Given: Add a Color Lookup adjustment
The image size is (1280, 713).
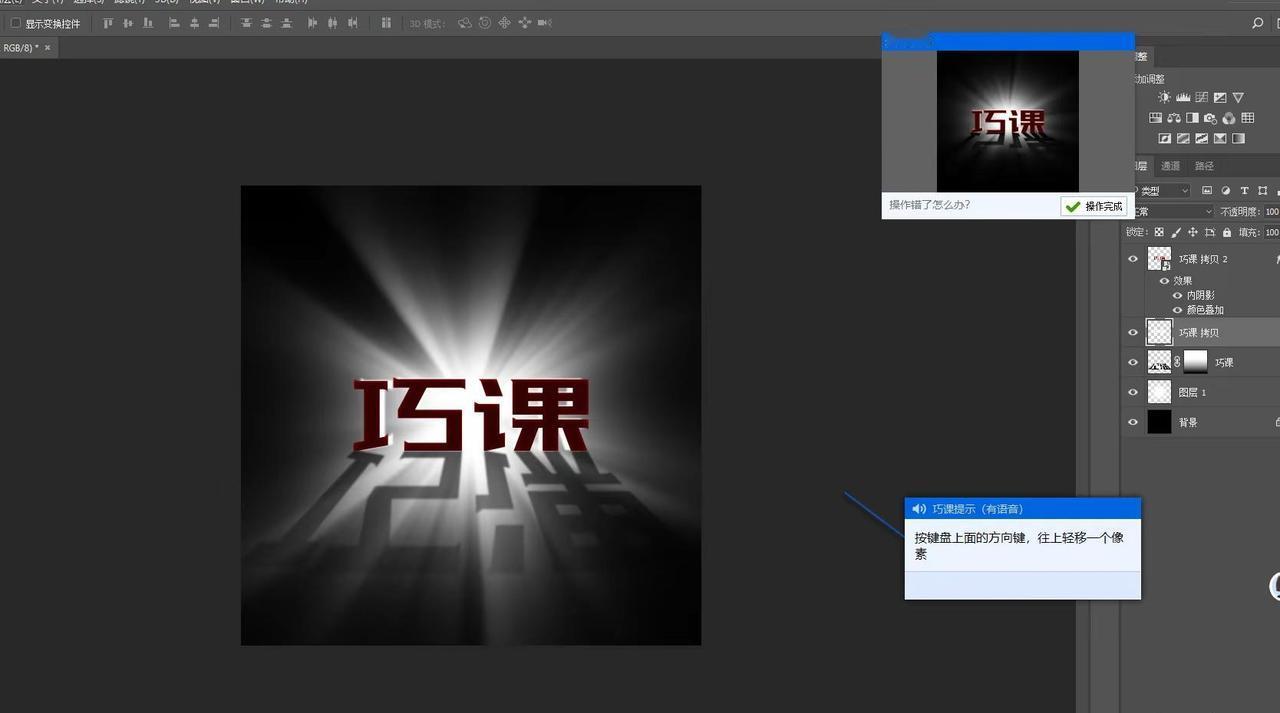Looking at the screenshot, I should [x=1248, y=118].
